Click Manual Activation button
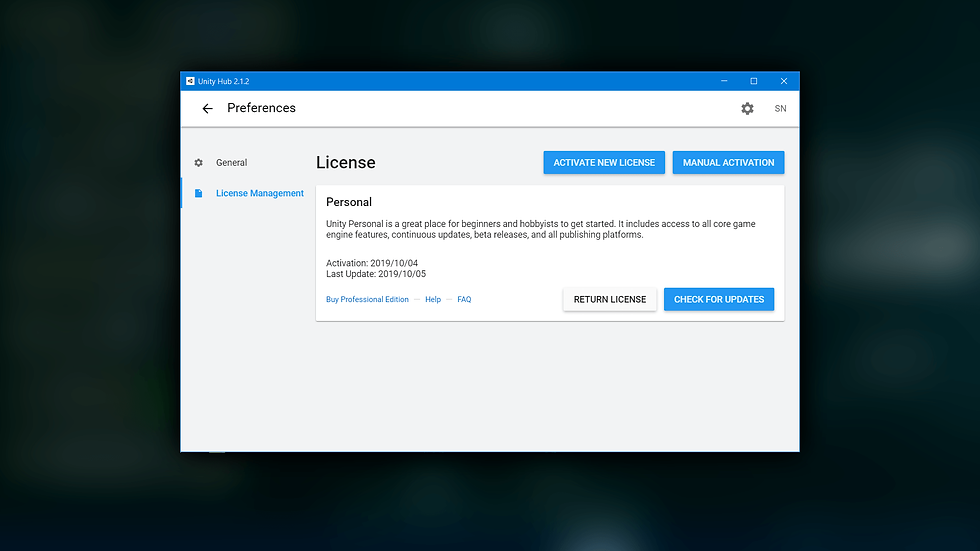Viewport: 980px width, 551px height. tap(728, 162)
